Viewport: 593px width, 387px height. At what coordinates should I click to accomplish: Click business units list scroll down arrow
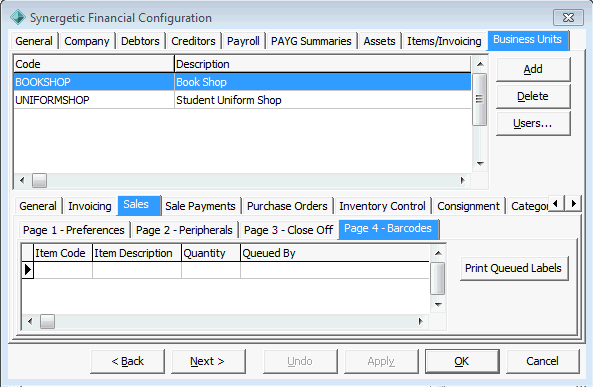[480, 163]
